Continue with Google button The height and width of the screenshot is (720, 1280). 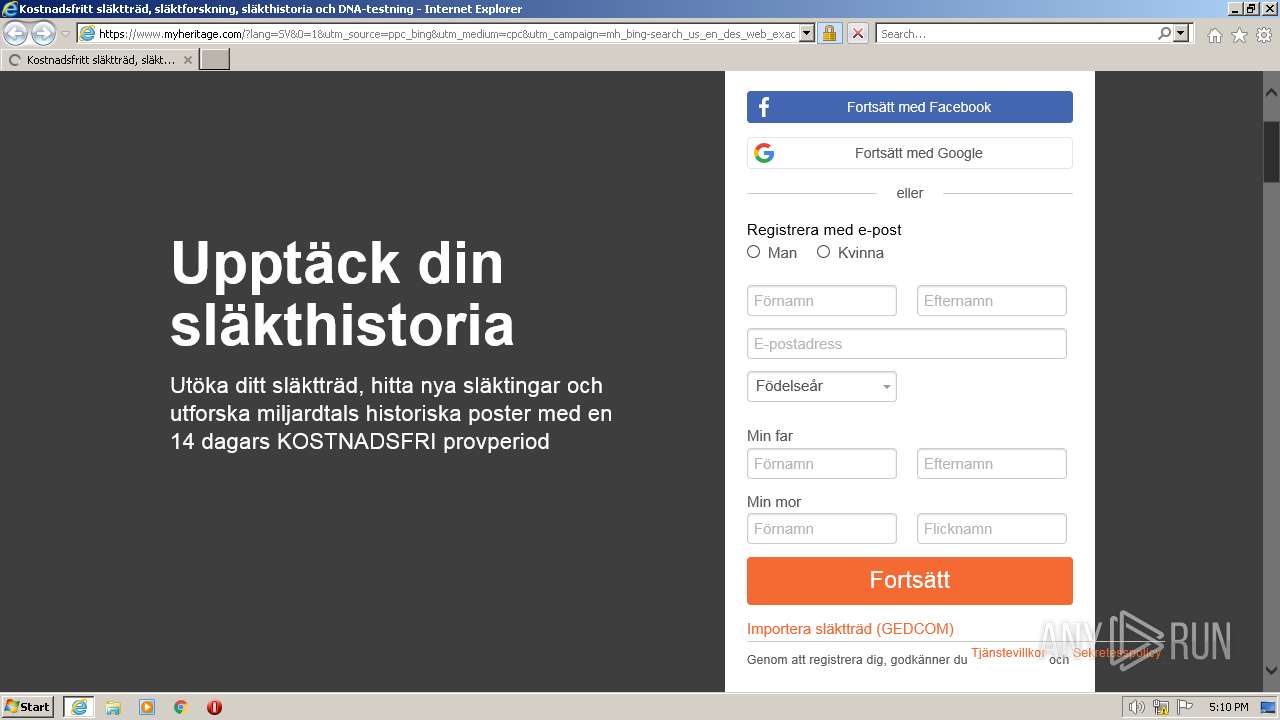click(x=909, y=153)
